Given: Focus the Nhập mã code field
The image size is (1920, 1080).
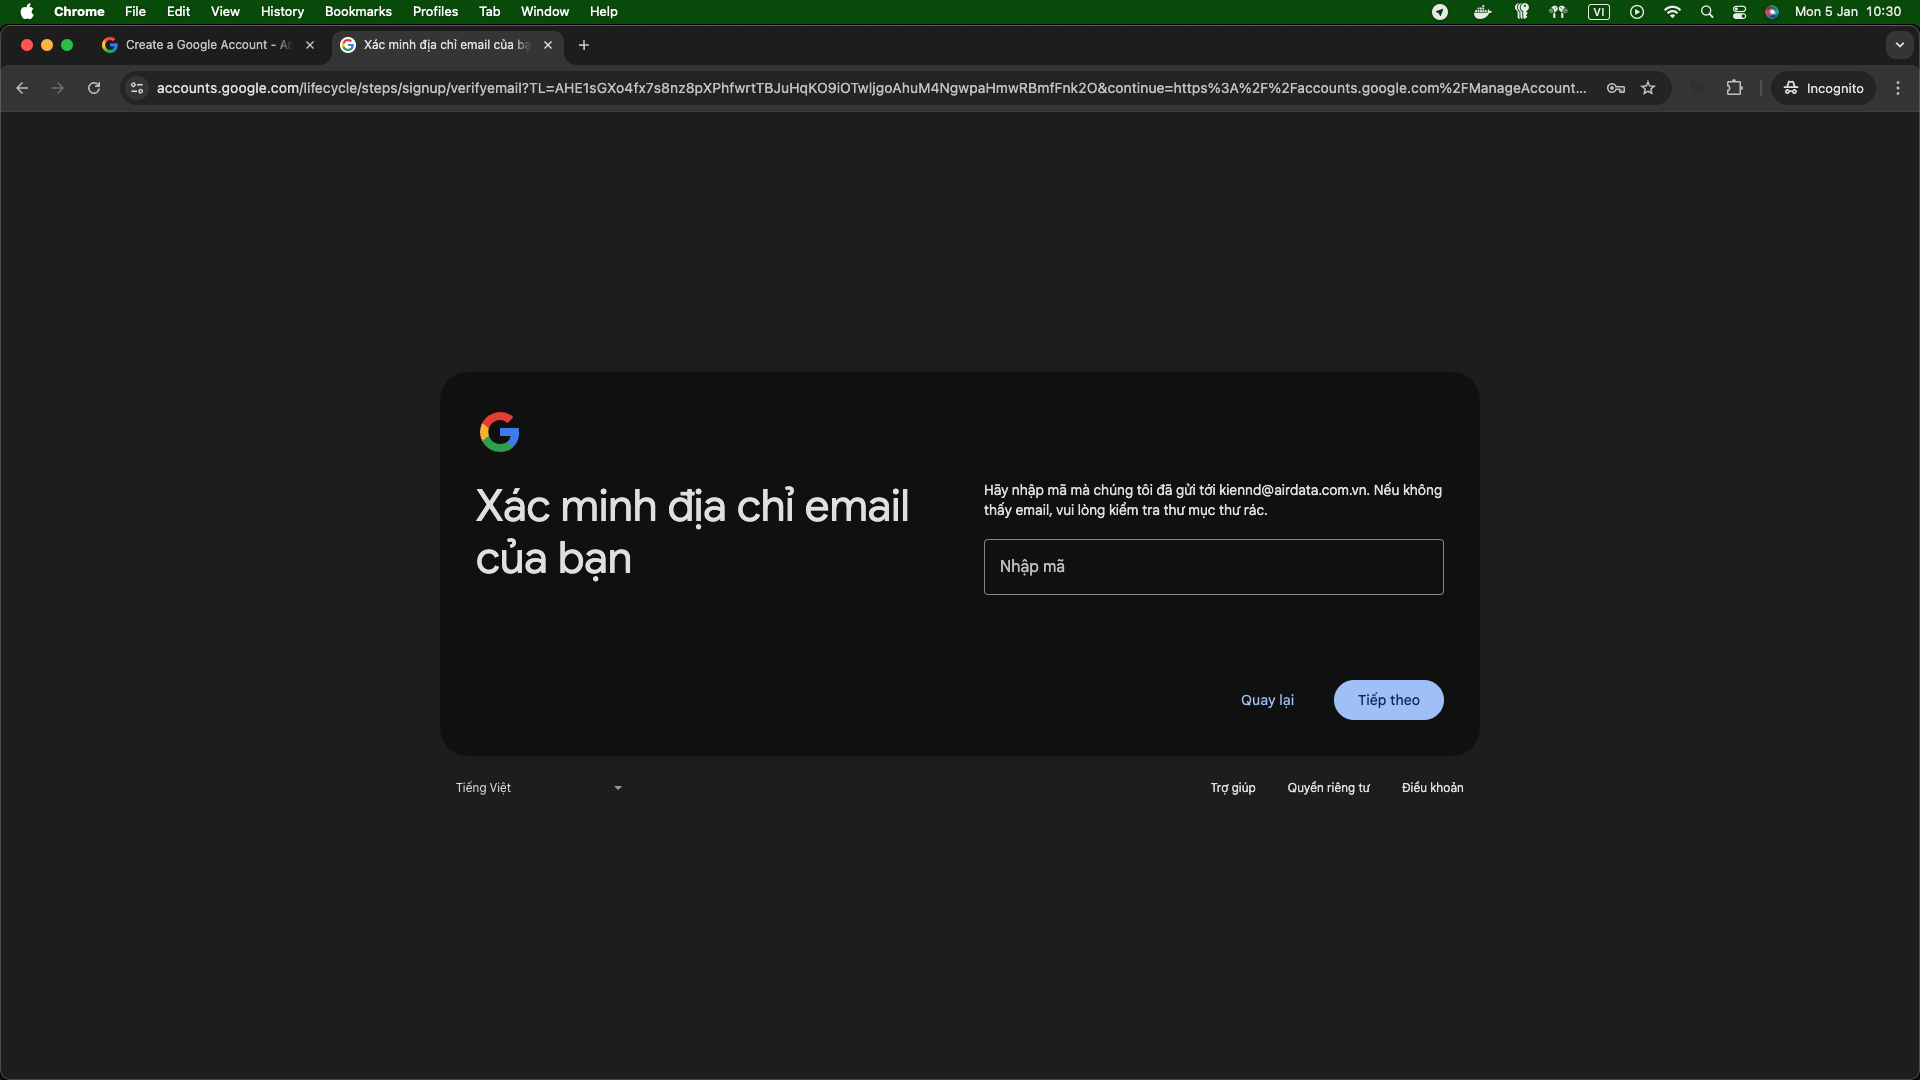Looking at the screenshot, I should click(x=1213, y=567).
